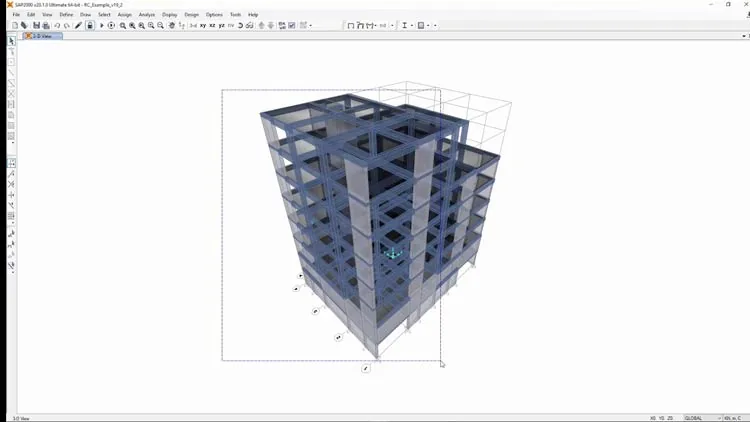
Task: Open the Define menu
Action: (x=66, y=15)
